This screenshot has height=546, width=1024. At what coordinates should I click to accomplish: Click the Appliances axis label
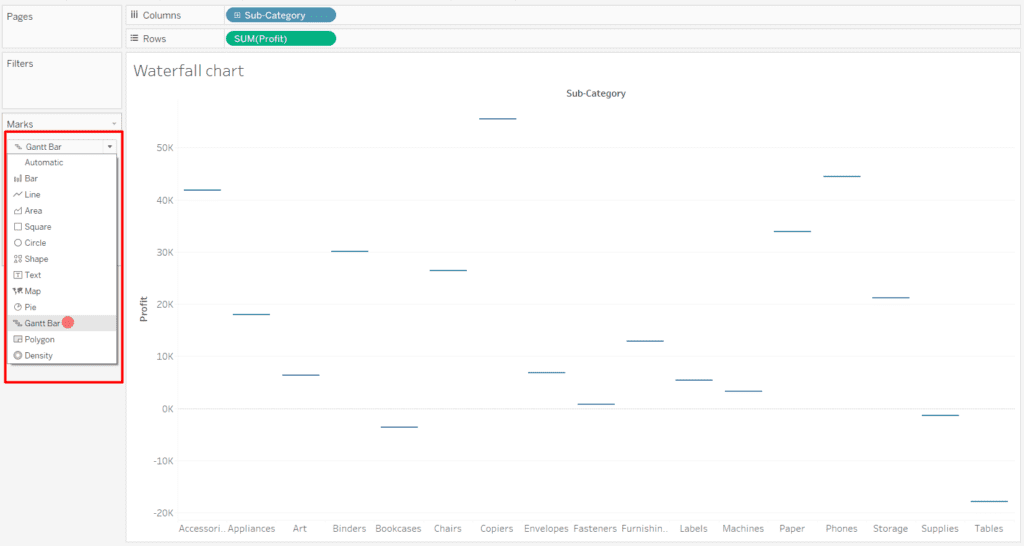pyautogui.click(x=251, y=528)
